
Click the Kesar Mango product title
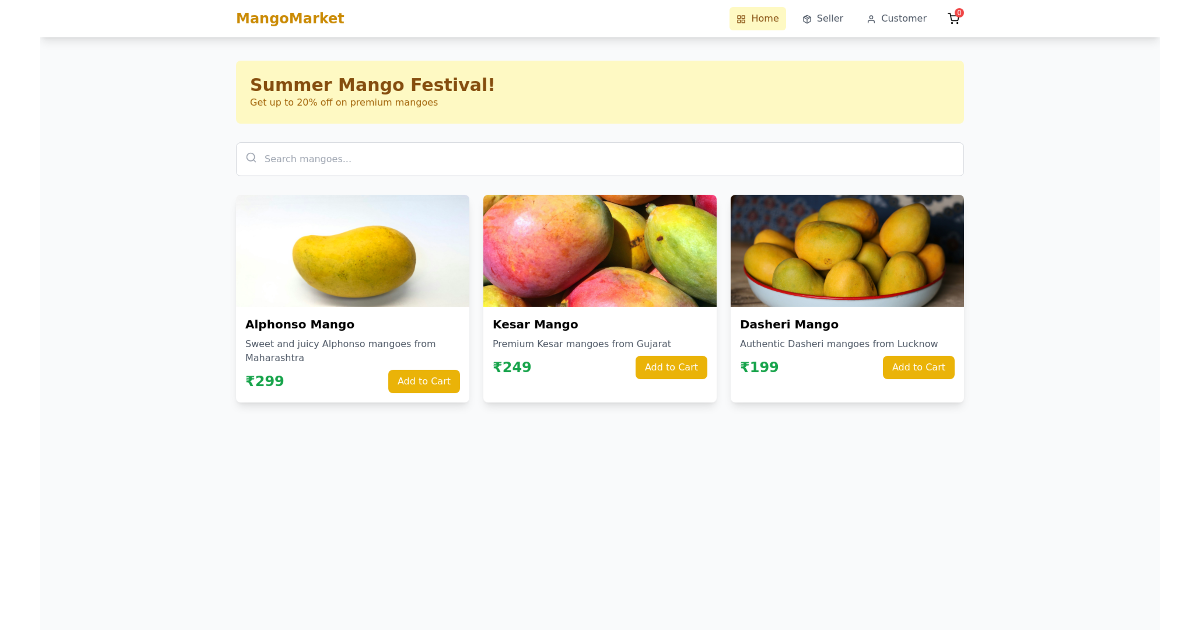click(x=535, y=324)
